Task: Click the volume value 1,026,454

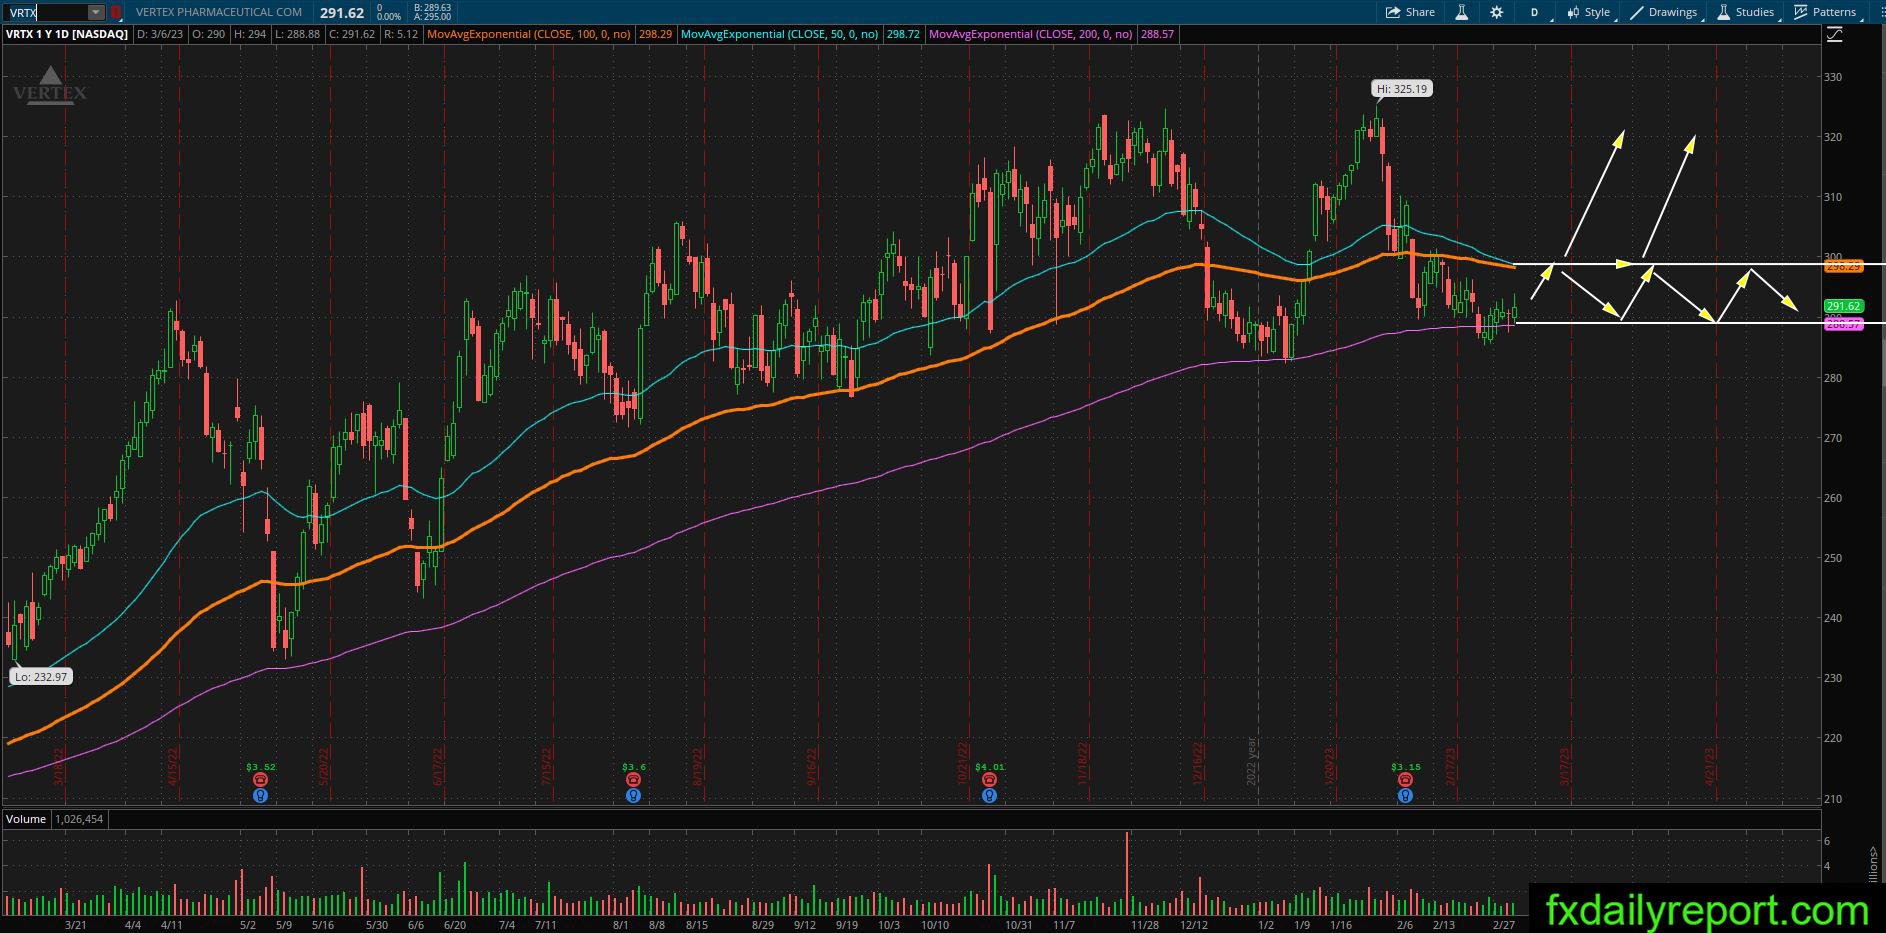Action: [x=79, y=819]
